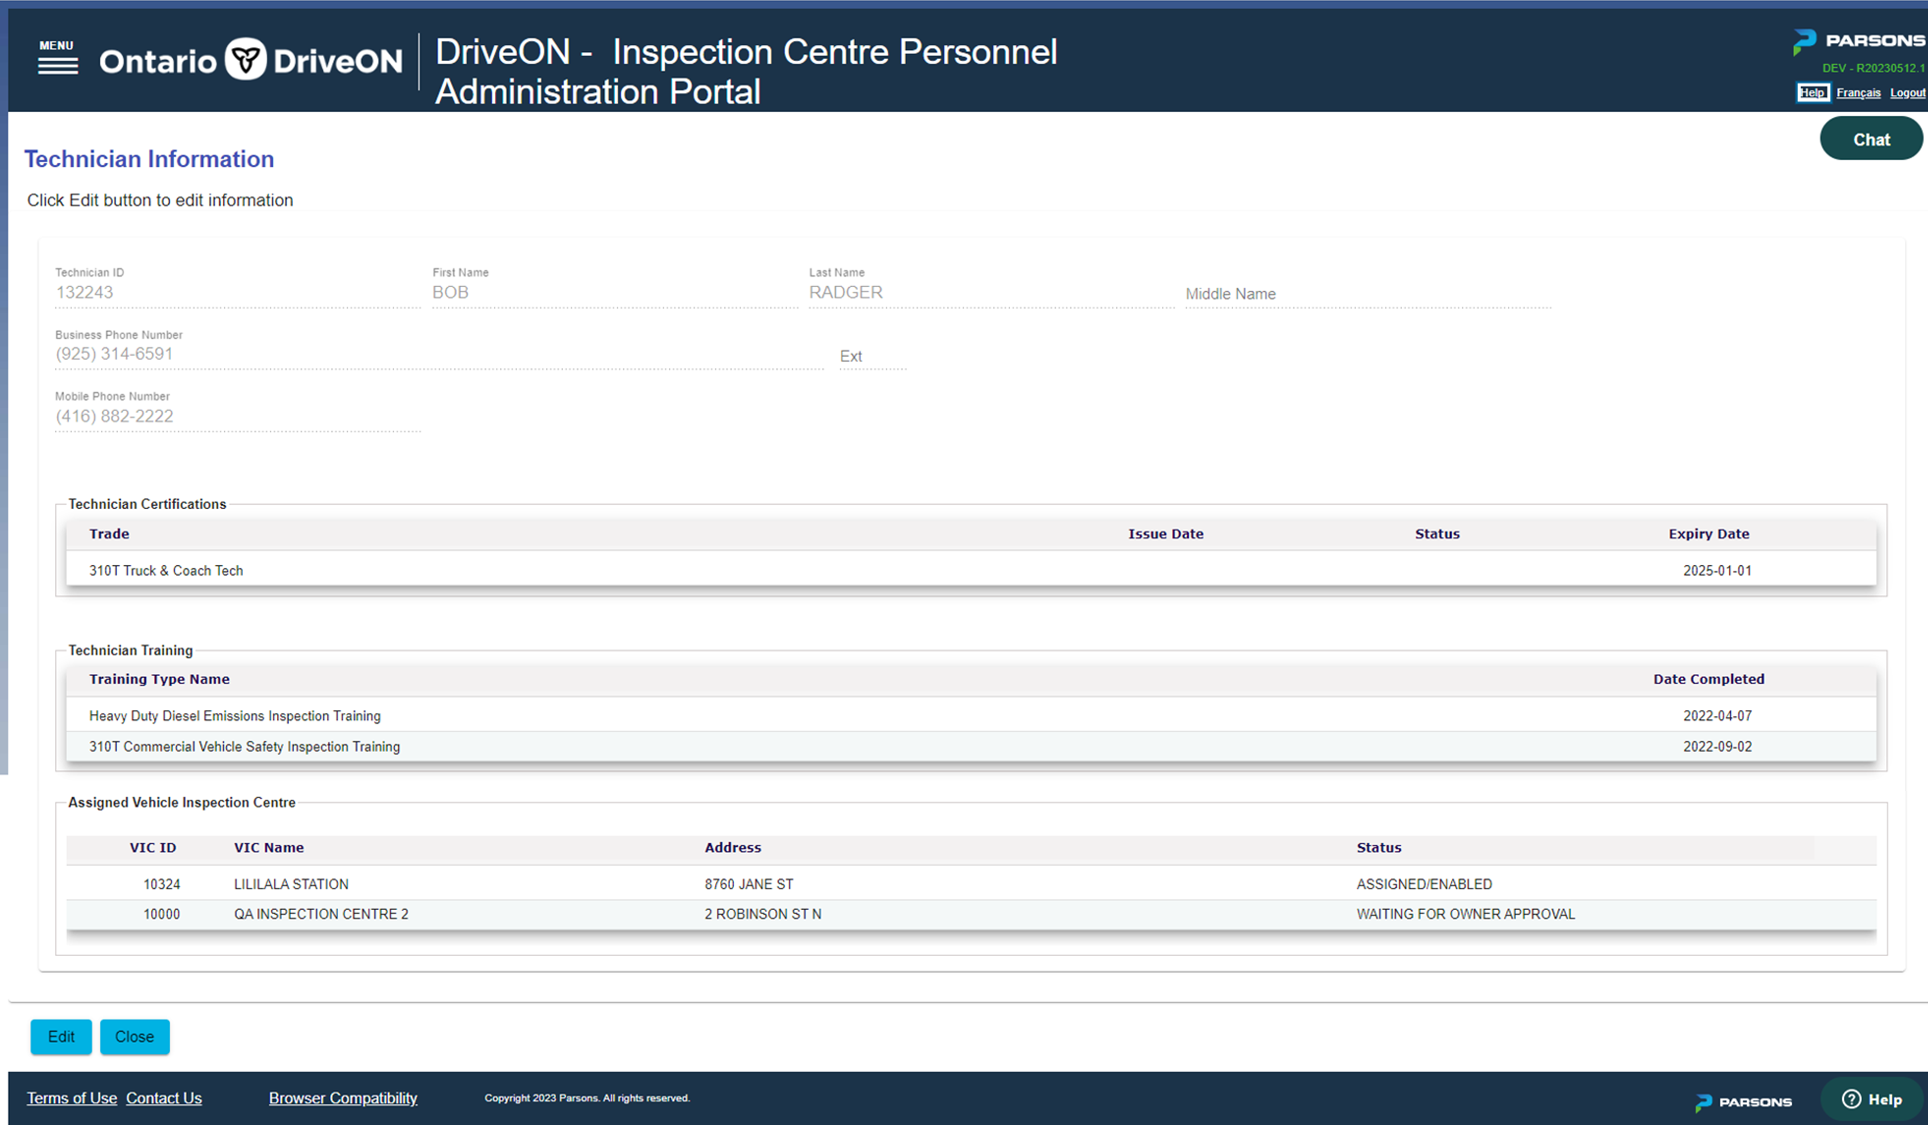Screen dimensions: 1928x1125
Task: Click the Ext input field
Action: coord(872,356)
